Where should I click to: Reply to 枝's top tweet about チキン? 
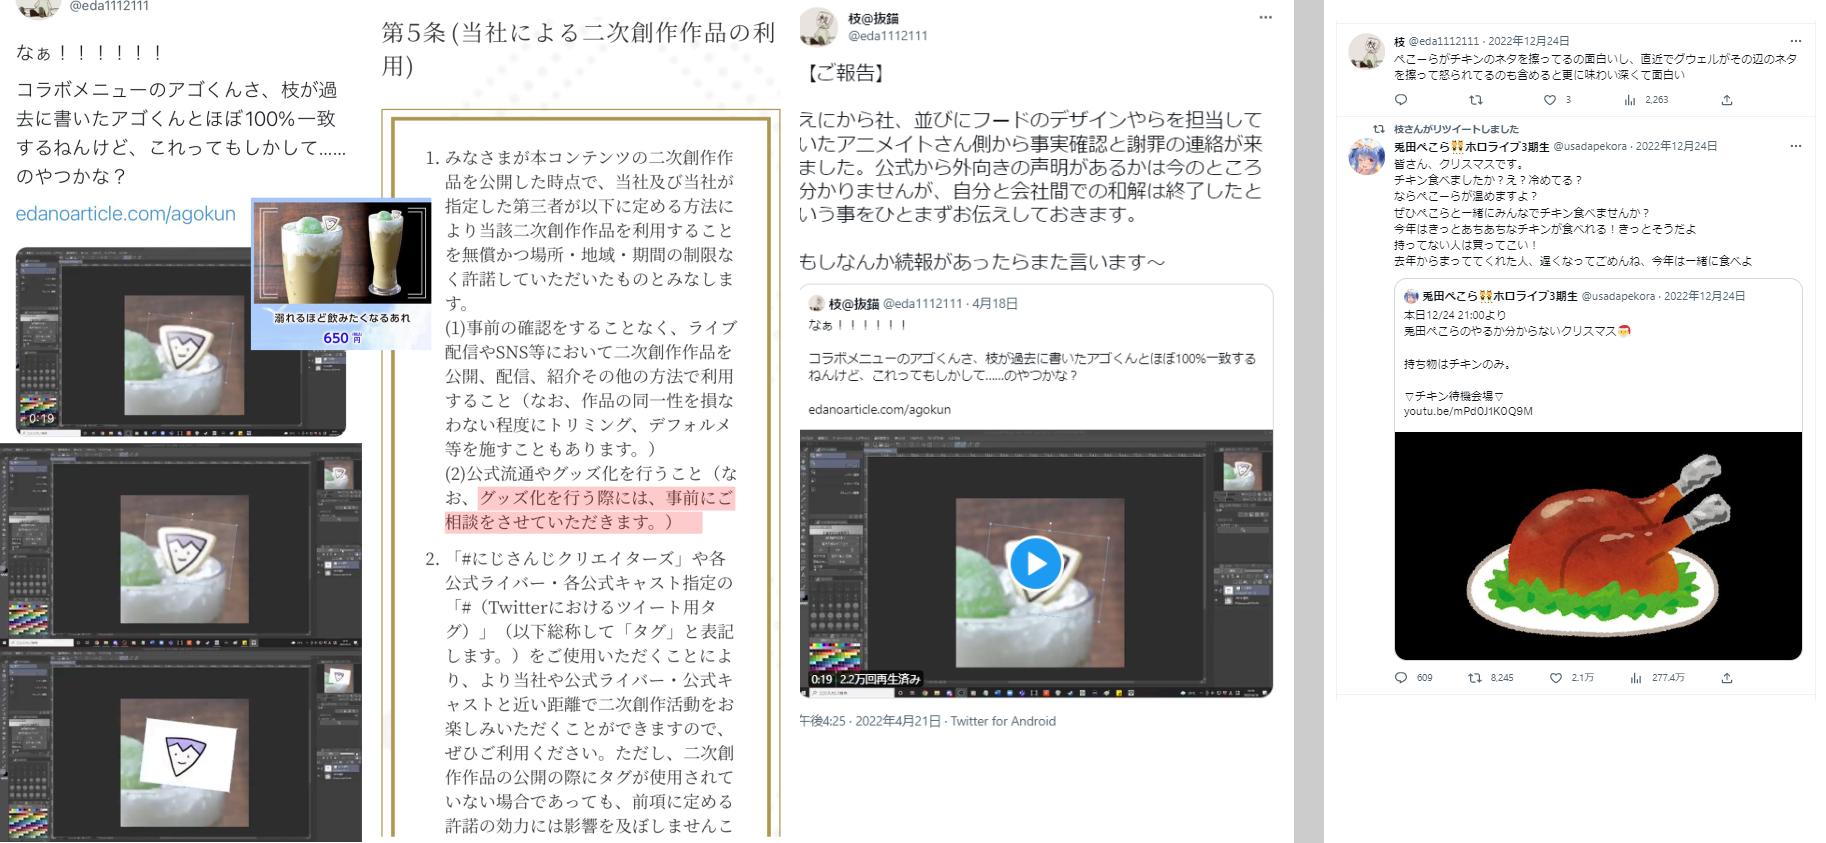pos(1401,100)
